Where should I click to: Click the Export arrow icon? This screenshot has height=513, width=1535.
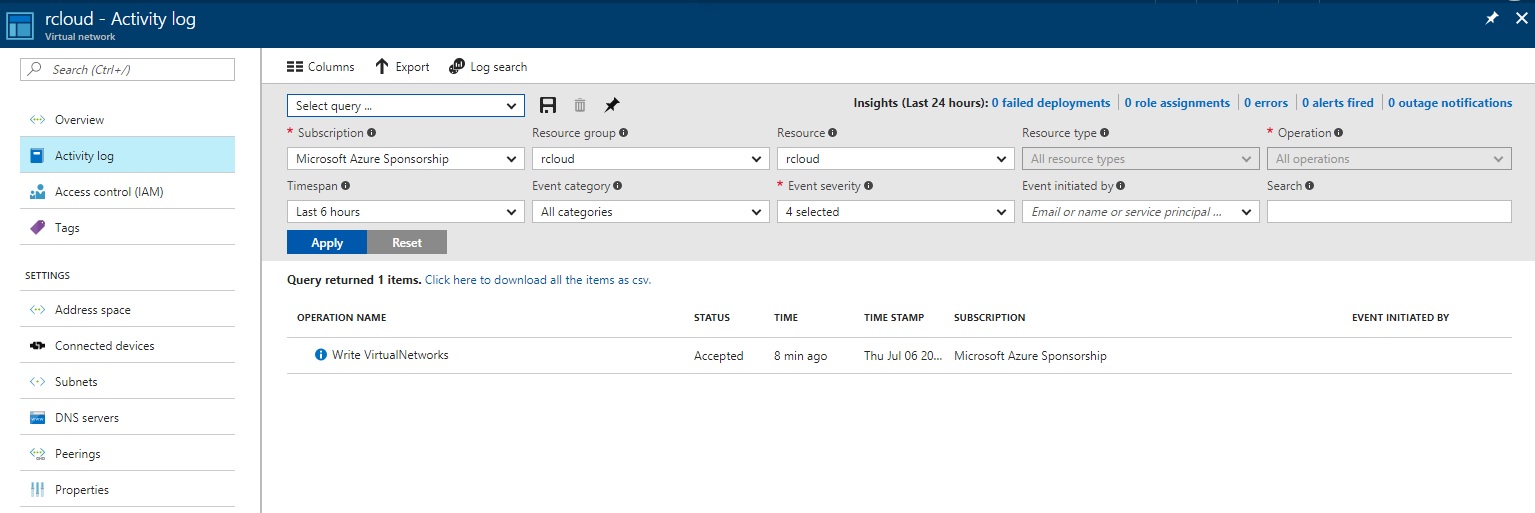click(x=381, y=67)
